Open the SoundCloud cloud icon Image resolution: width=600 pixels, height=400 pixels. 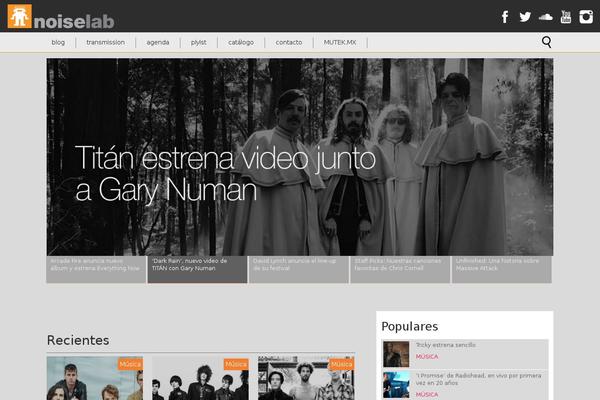545,17
